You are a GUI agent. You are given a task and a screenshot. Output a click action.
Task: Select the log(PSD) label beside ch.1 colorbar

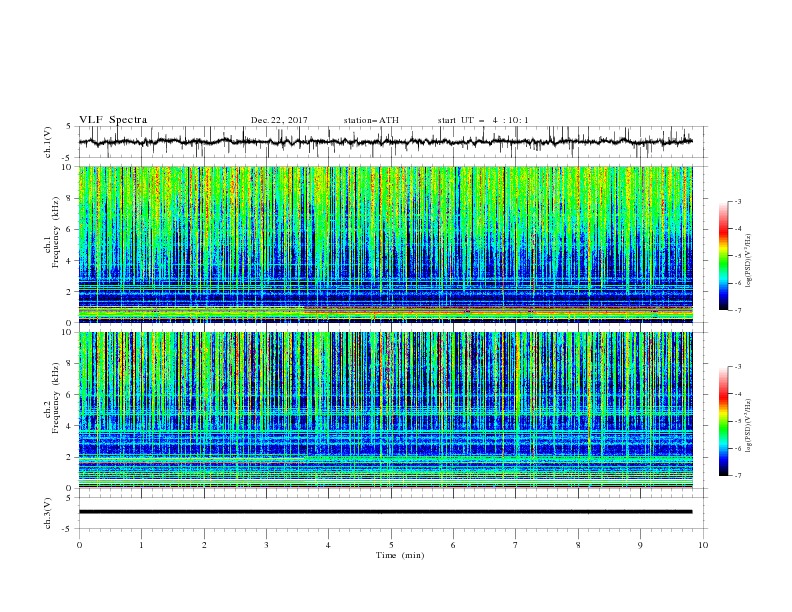(749, 261)
